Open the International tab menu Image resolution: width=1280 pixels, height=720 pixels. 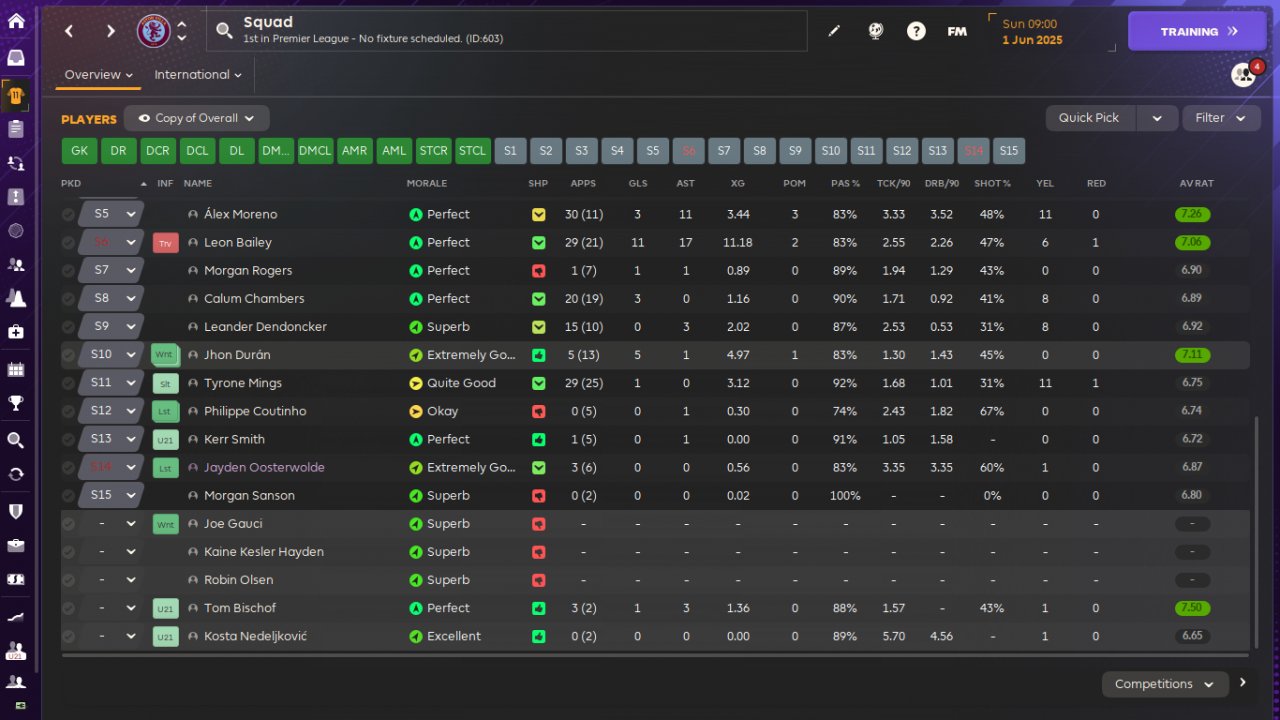[198, 75]
